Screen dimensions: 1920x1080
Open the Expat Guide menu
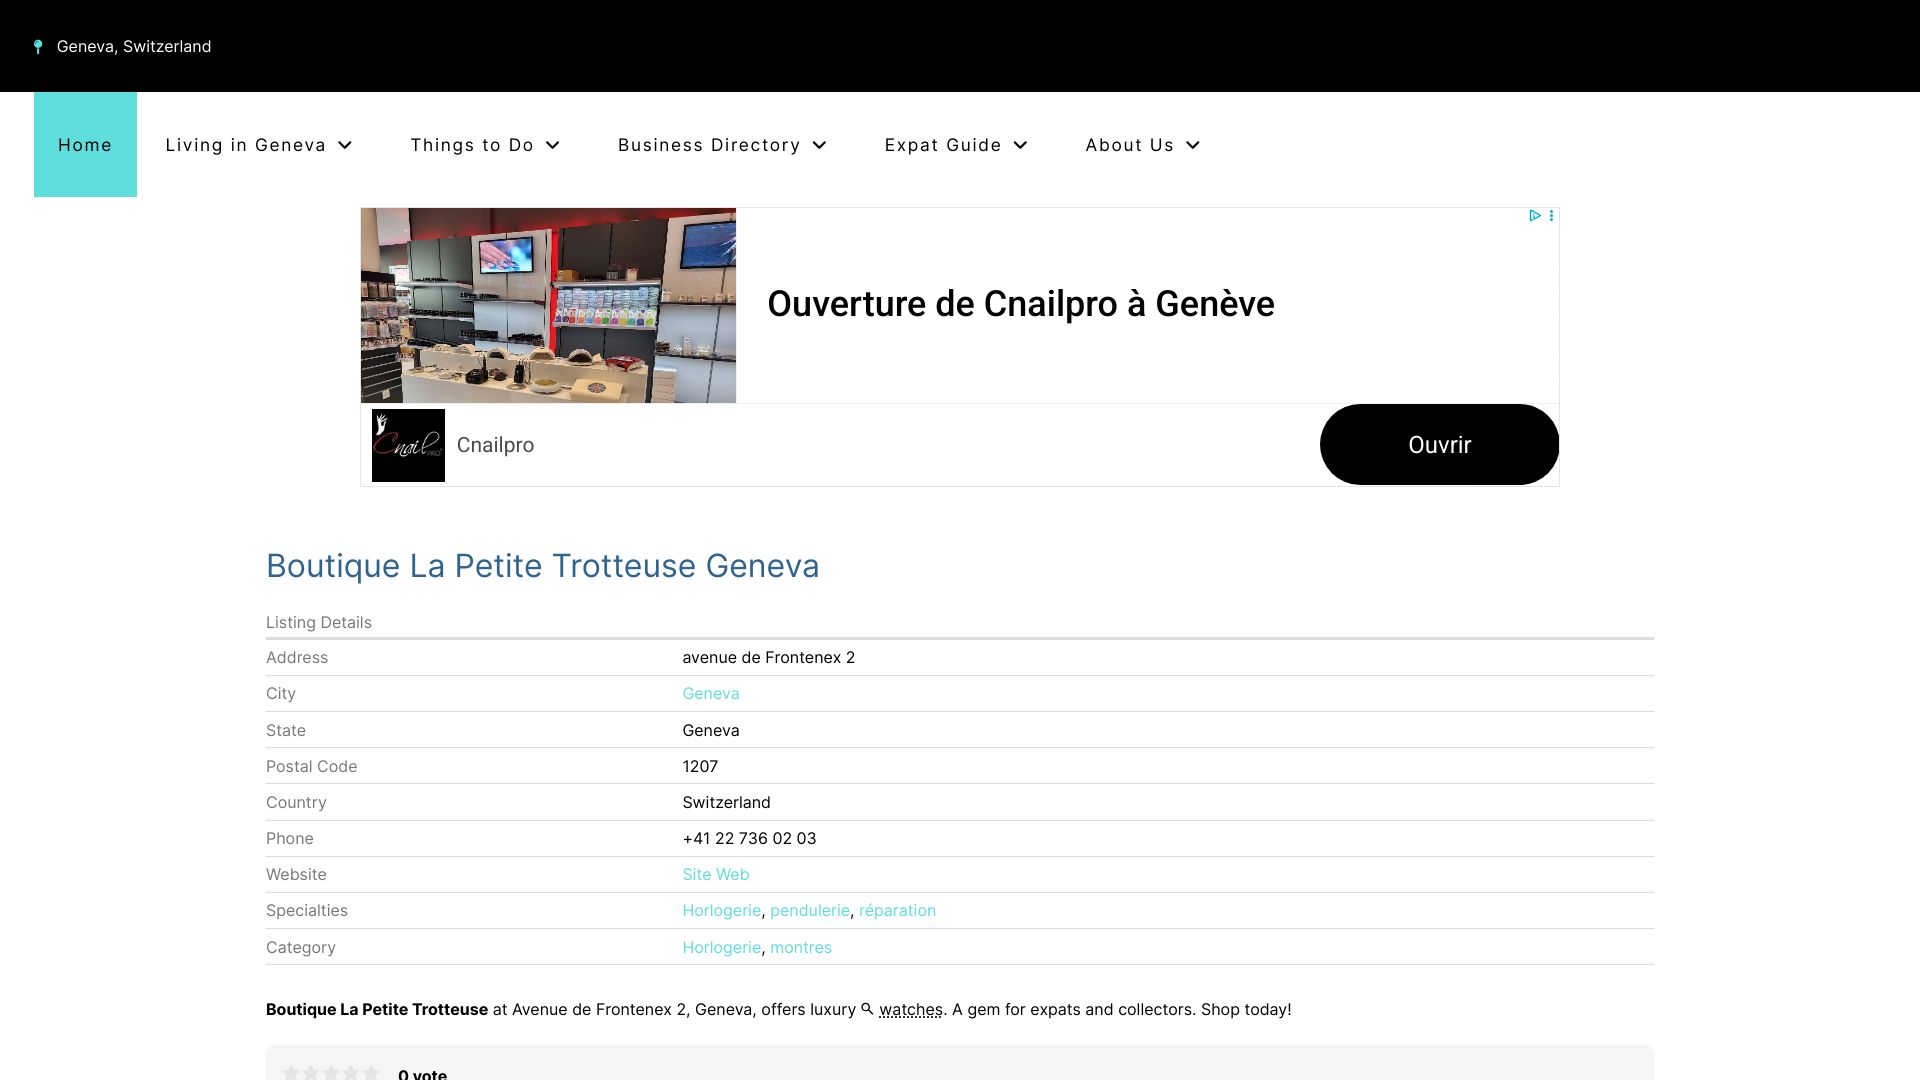pos(956,145)
